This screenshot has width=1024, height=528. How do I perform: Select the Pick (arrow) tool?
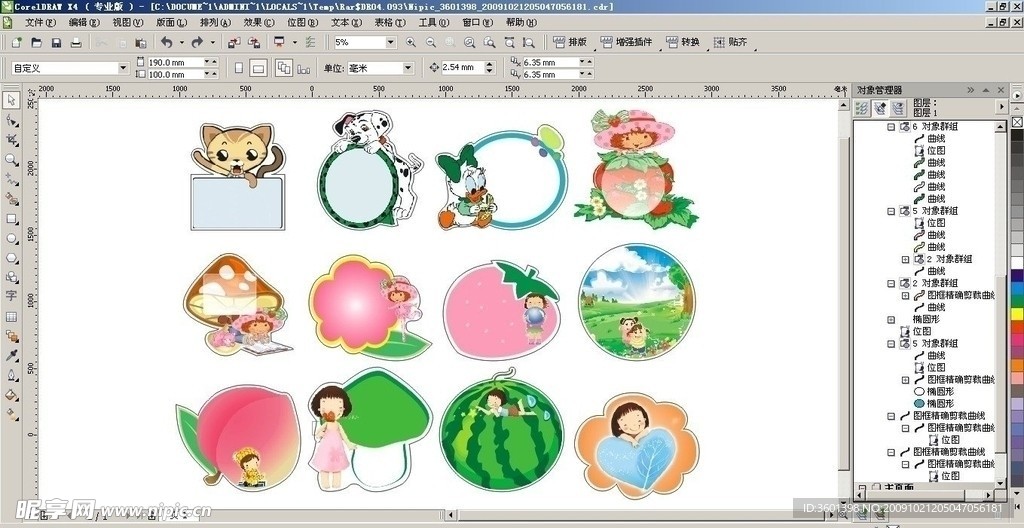(x=11, y=100)
